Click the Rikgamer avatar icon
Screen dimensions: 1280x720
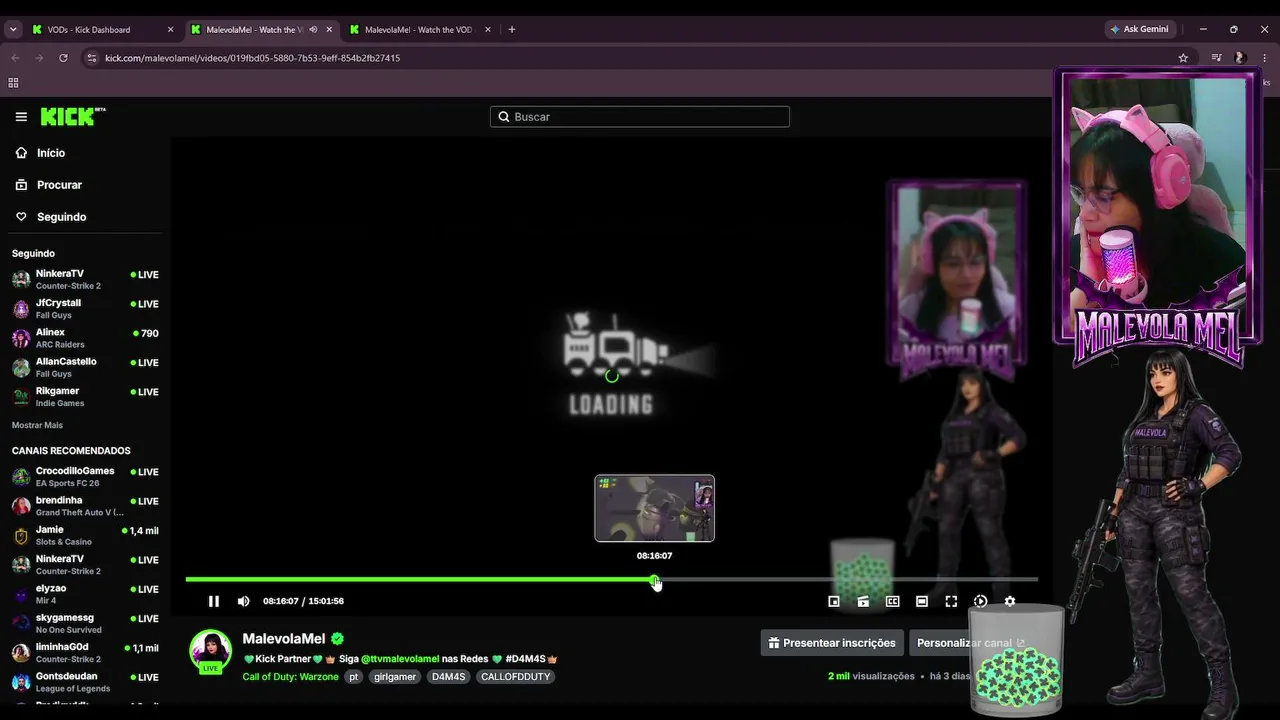pyautogui.click(x=21, y=397)
